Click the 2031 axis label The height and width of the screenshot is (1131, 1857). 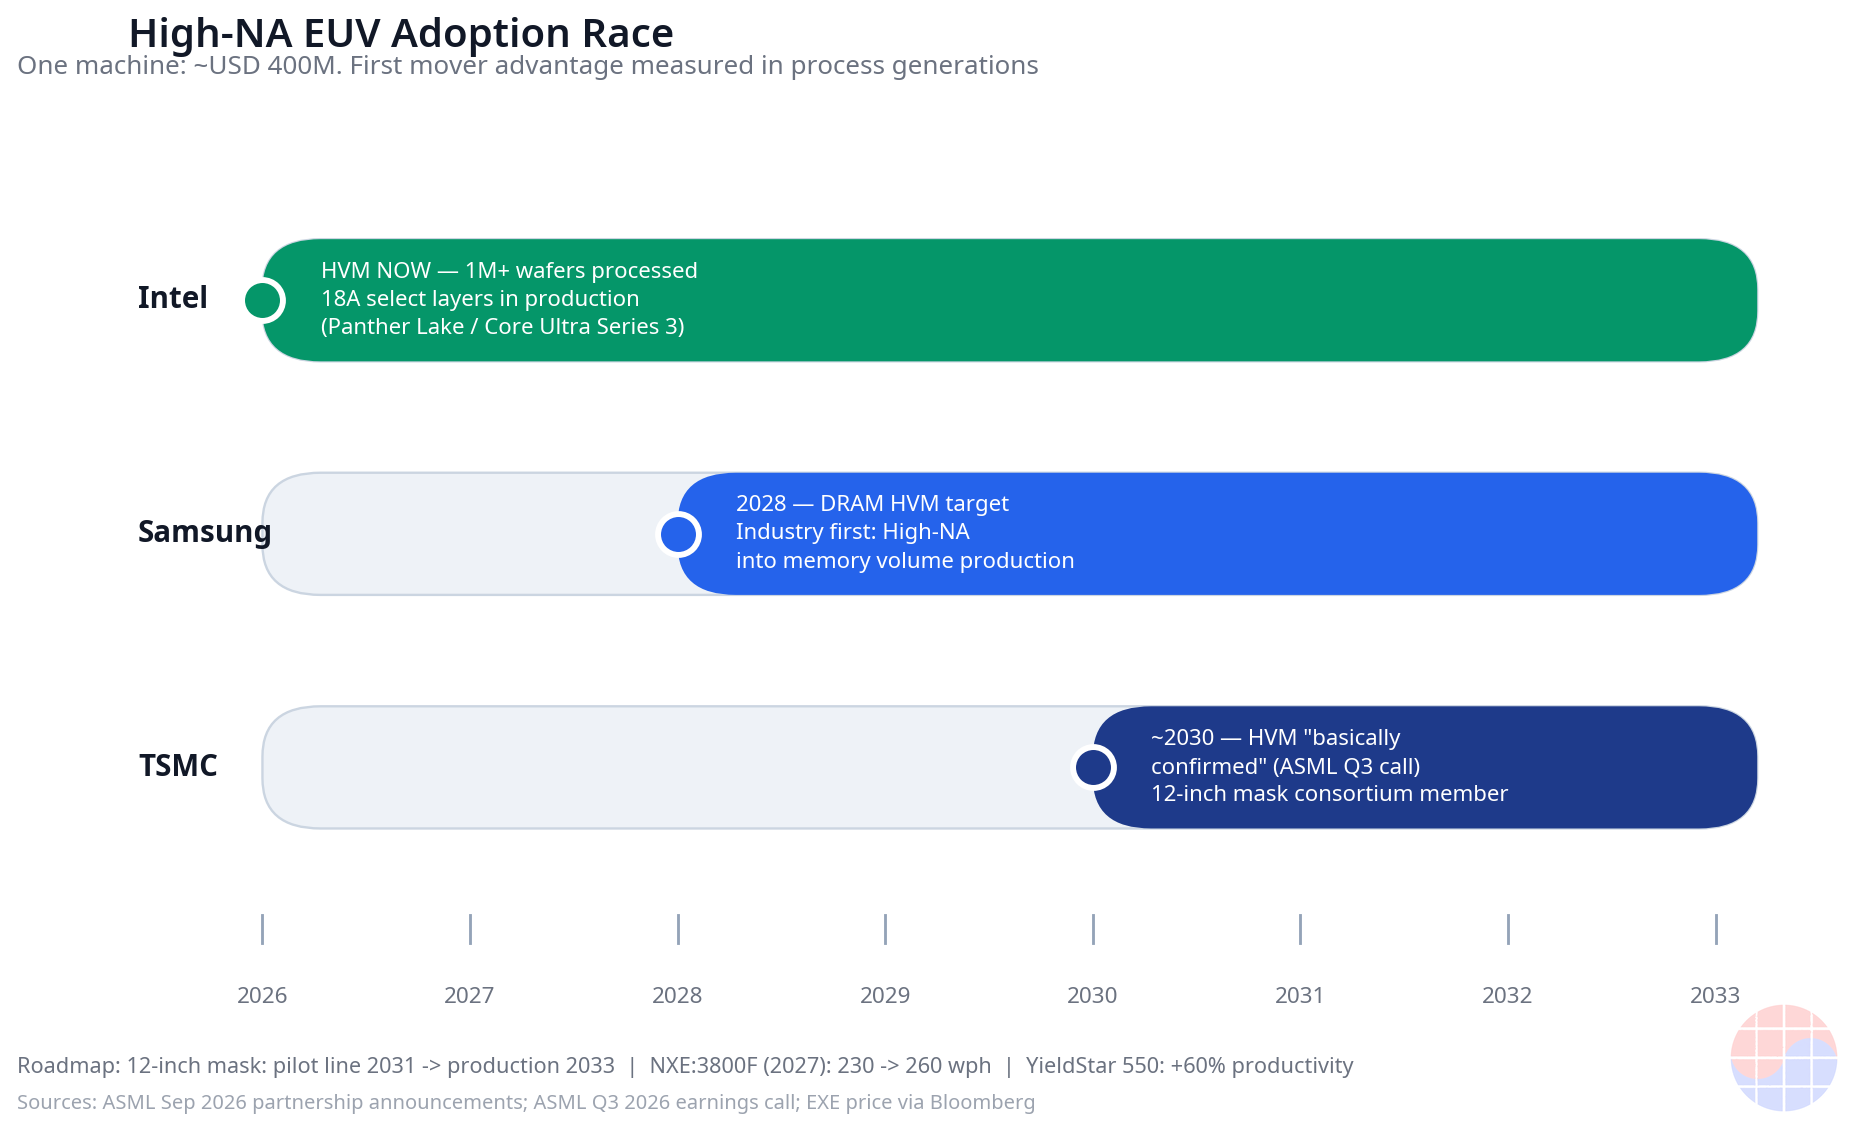click(x=1300, y=996)
